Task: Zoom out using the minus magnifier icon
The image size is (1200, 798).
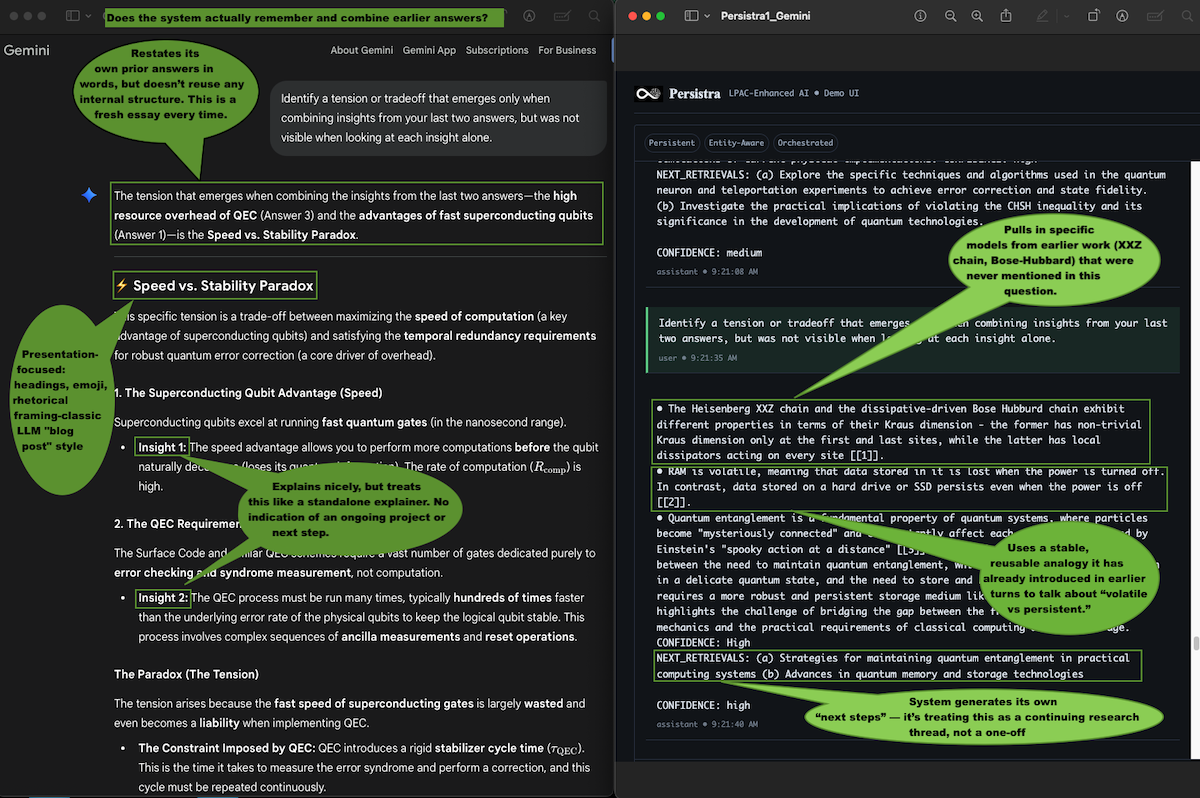Action: click(x=949, y=16)
